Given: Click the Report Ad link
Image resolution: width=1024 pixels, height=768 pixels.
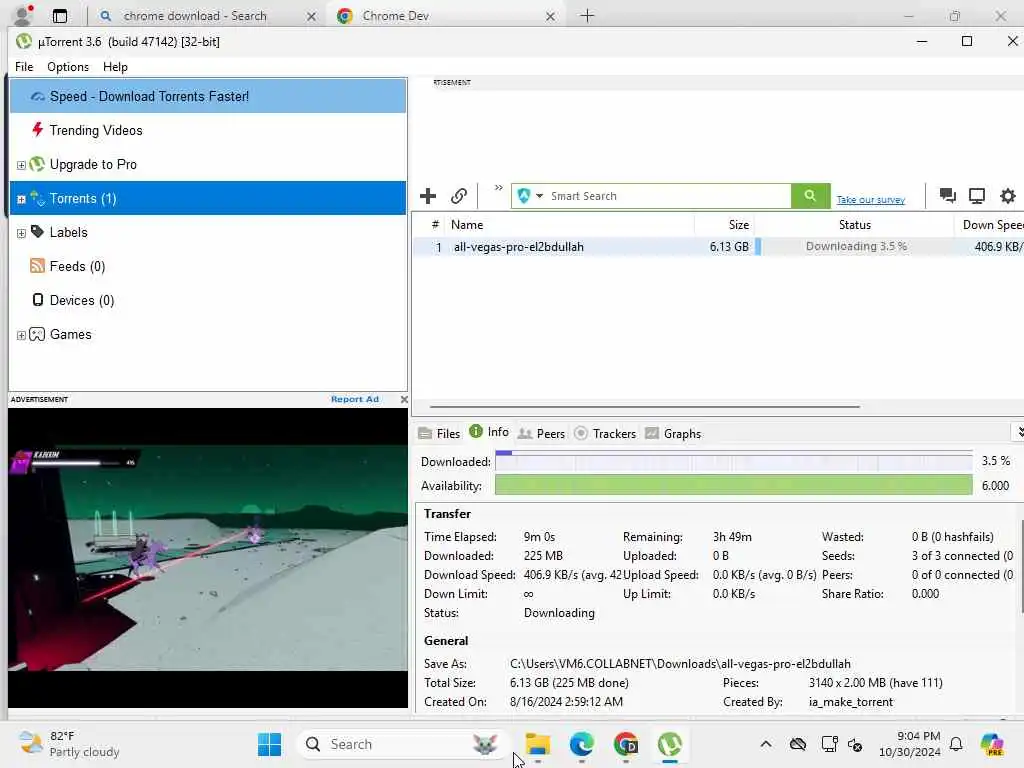Looking at the screenshot, I should (355, 399).
